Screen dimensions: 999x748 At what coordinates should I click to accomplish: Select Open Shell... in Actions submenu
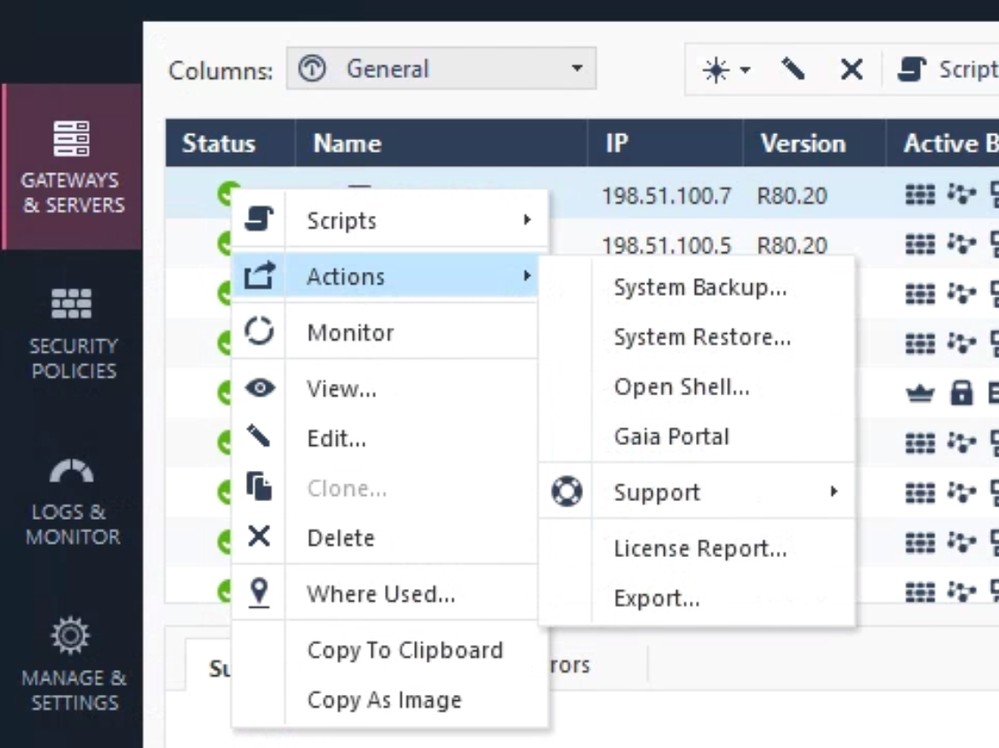click(697, 387)
